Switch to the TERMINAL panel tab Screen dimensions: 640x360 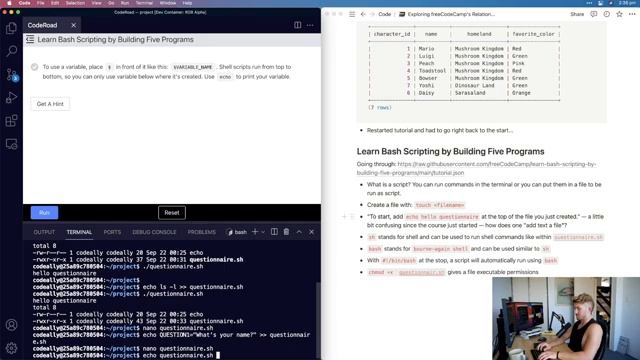tap(79, 232)
